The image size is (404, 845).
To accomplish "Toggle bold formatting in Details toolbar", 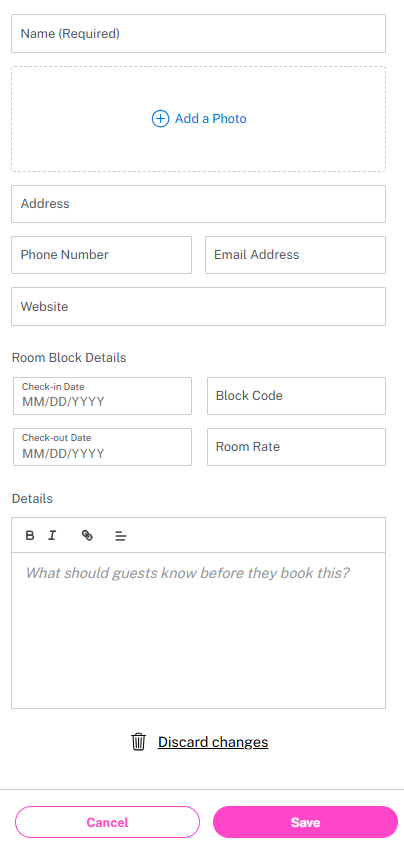I will 30,535.
